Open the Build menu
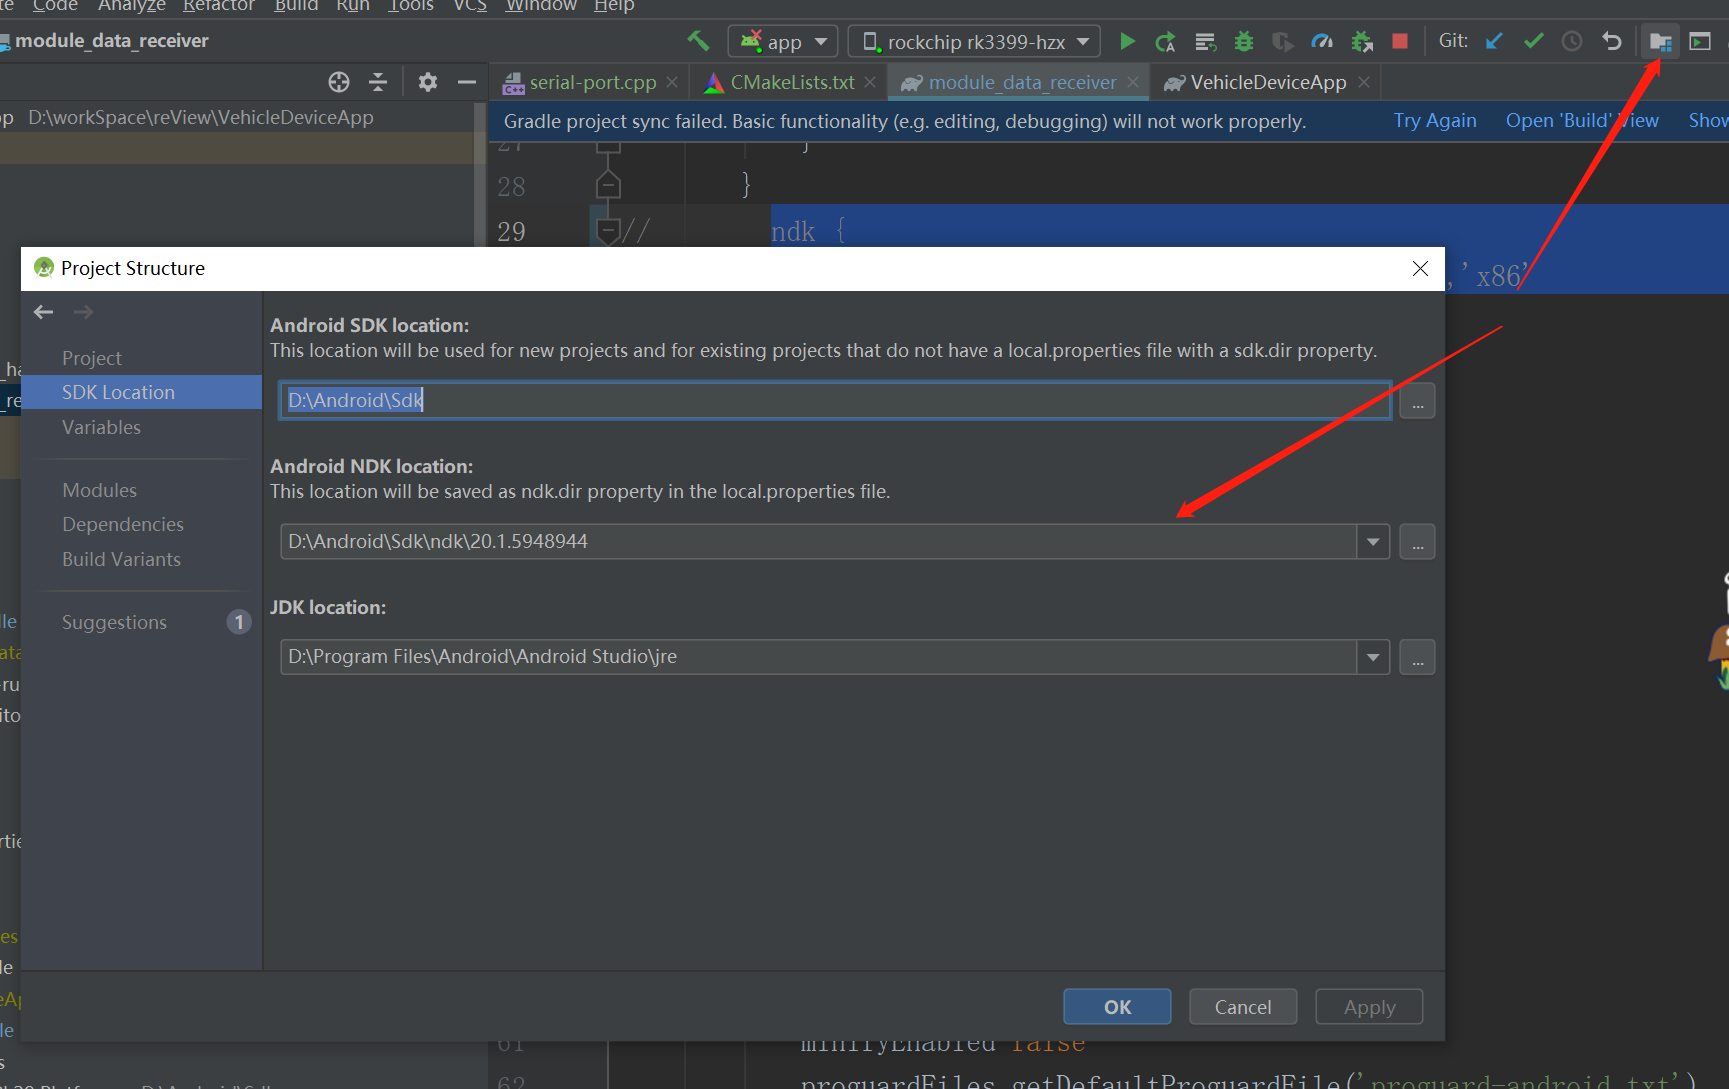The width and height of the screenshot is (1729, 1089). [x=296, y=7]
